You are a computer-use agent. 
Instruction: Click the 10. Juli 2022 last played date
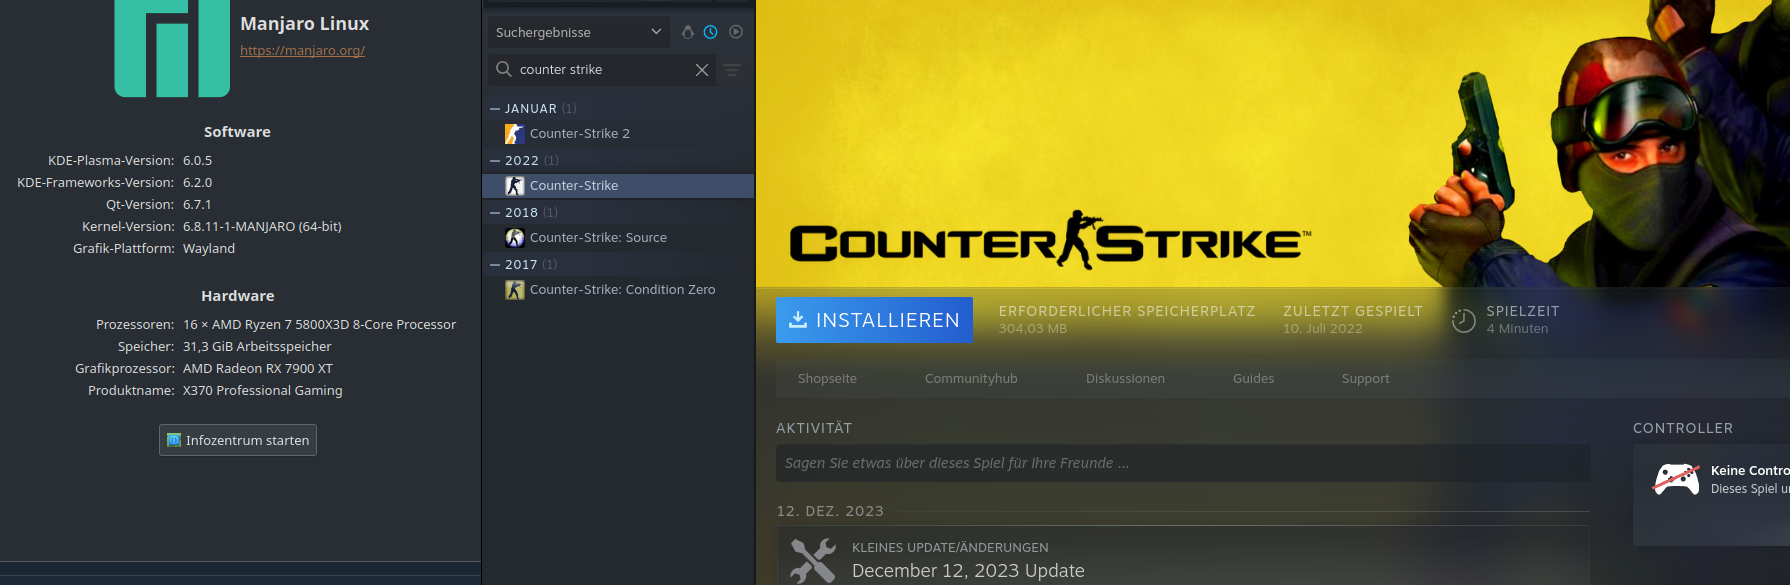1323,329
